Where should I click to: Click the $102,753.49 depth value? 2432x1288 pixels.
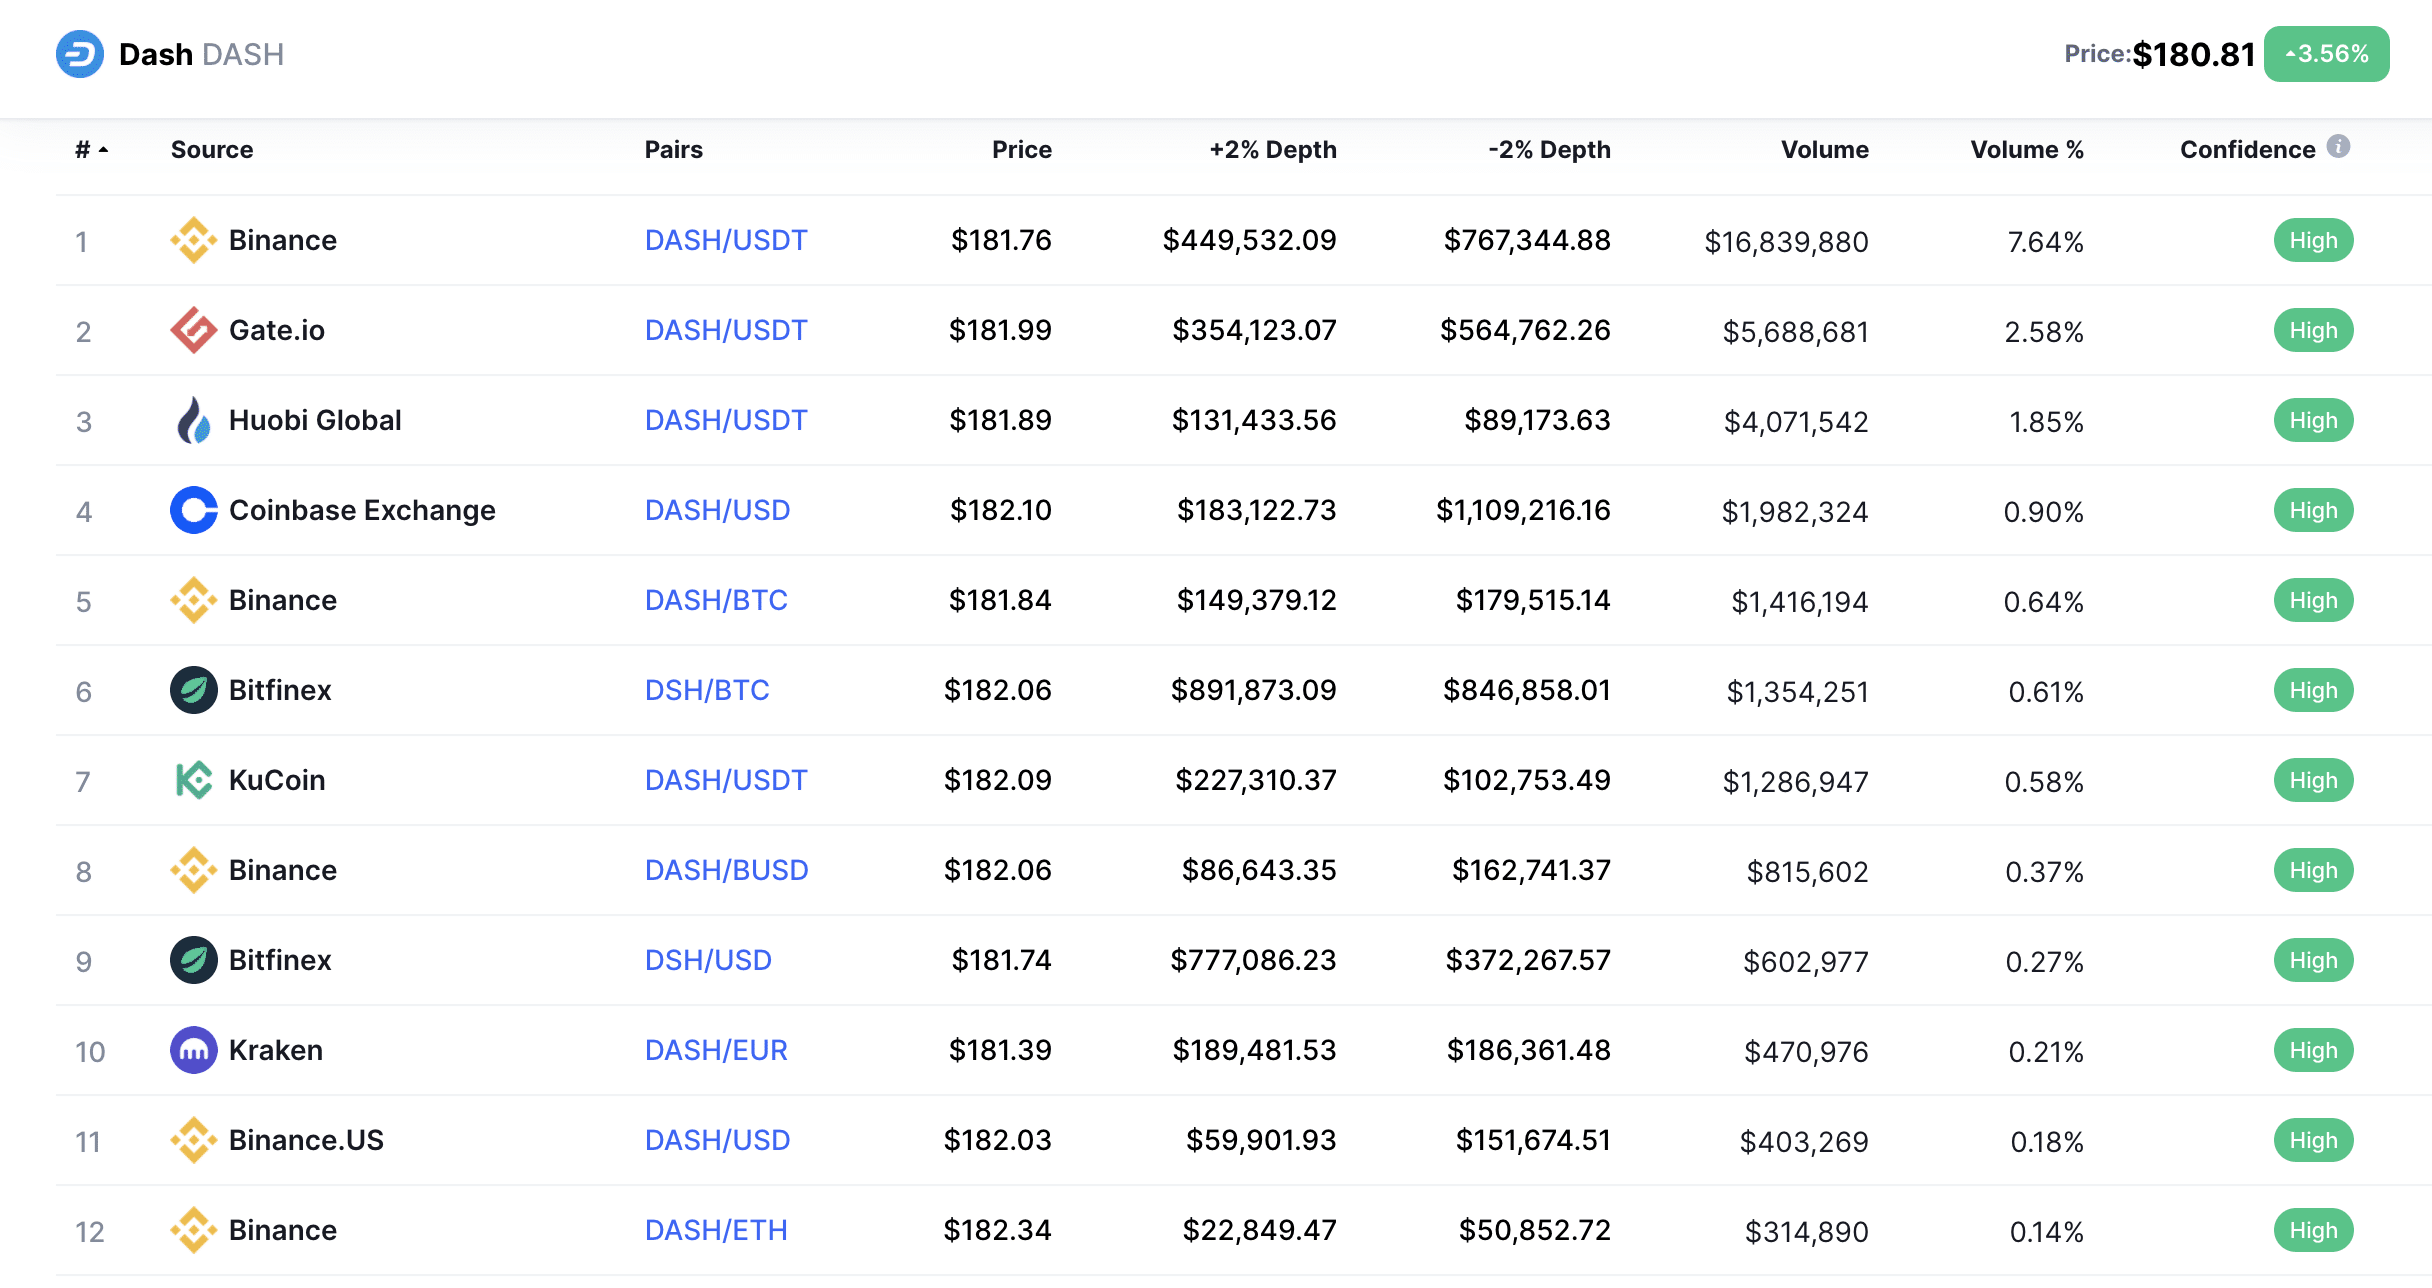tap(1527, 780)
